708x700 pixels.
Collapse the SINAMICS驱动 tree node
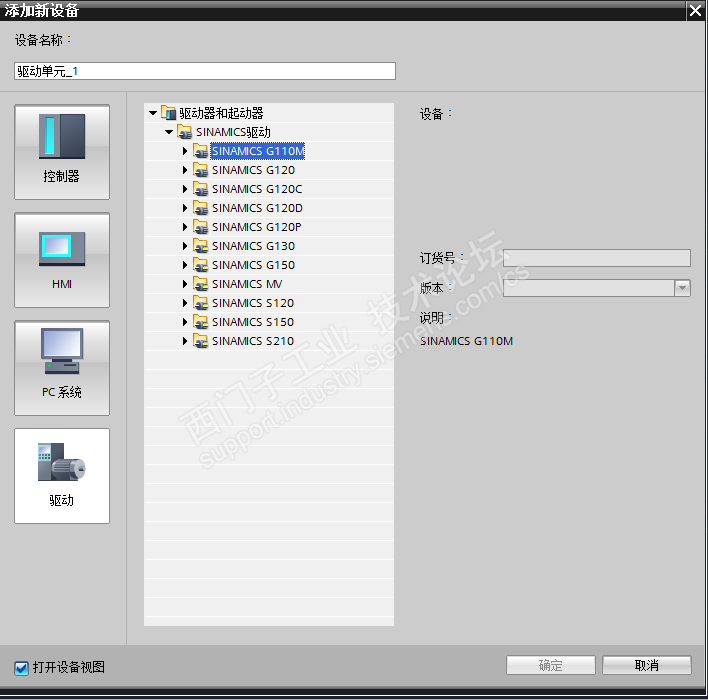(x=169, y=132)
